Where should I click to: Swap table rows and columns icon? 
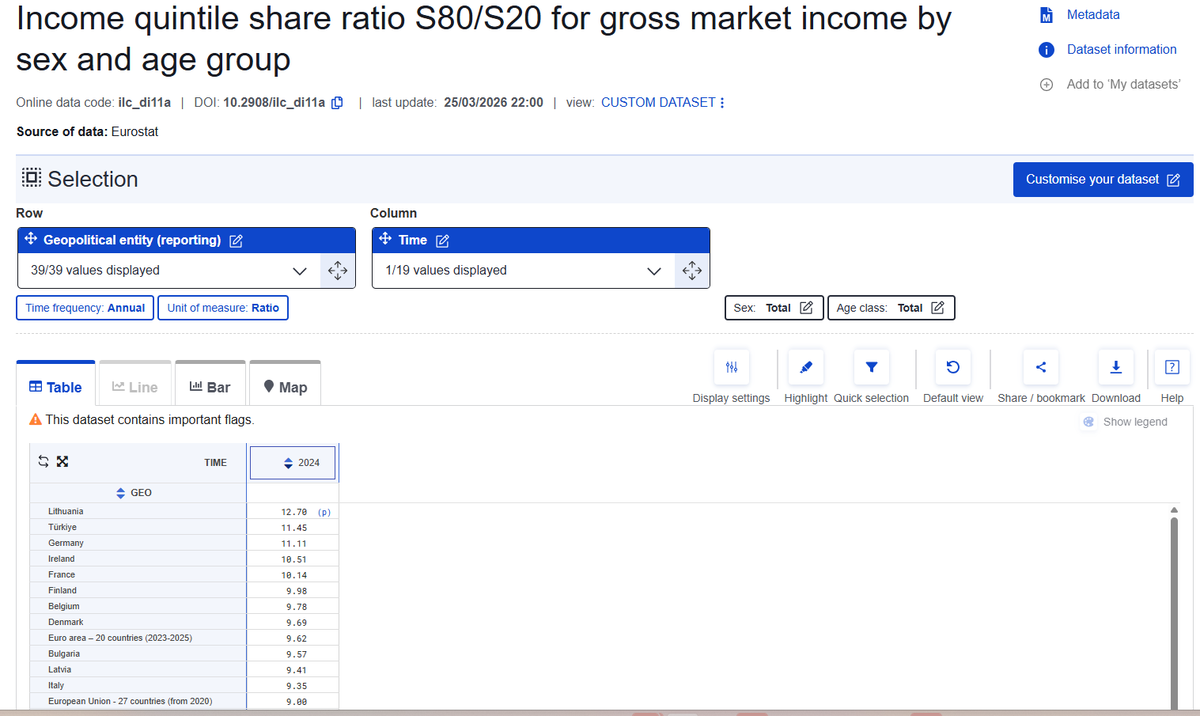tap(43, 462)
